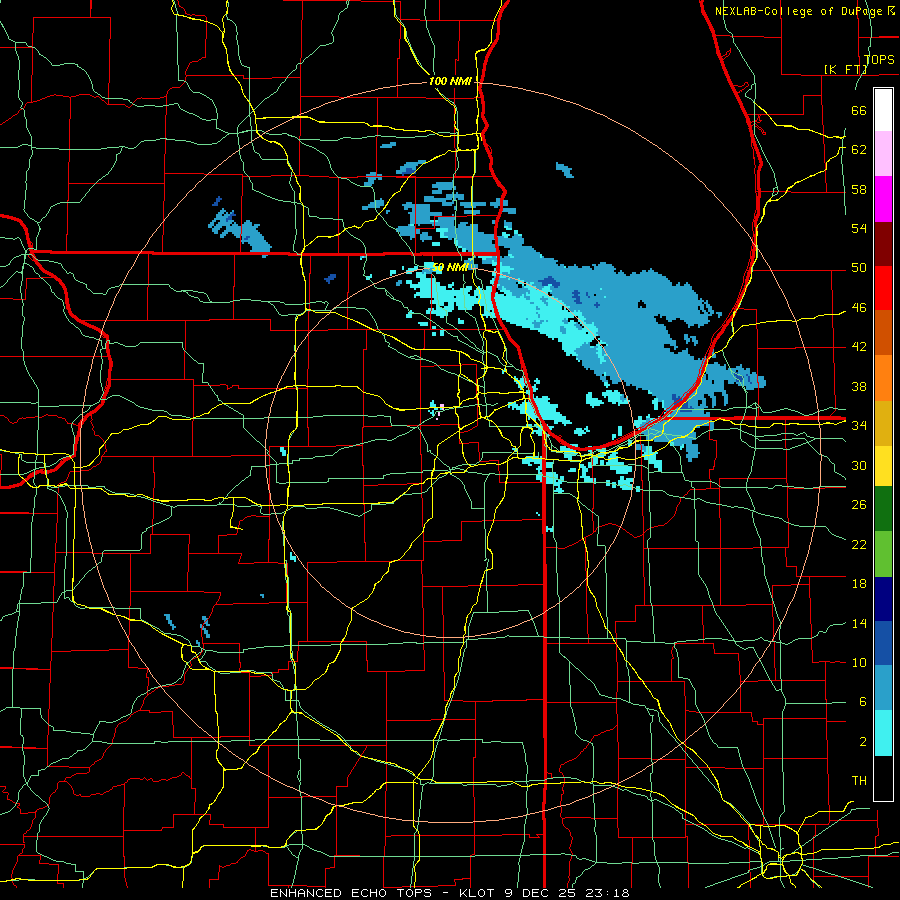The width and height of the screenshot is (900, 900).
Task: Click the light pink legend swatch
Action: coord(883,154)
